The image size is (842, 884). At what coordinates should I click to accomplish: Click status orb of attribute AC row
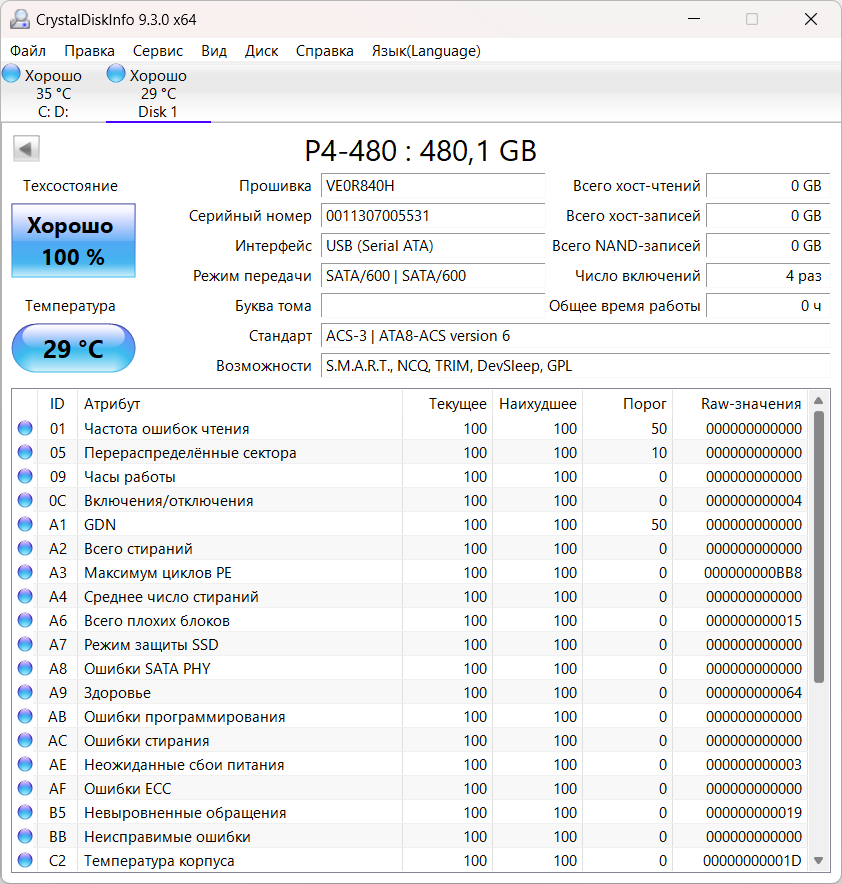coord(25,740)
